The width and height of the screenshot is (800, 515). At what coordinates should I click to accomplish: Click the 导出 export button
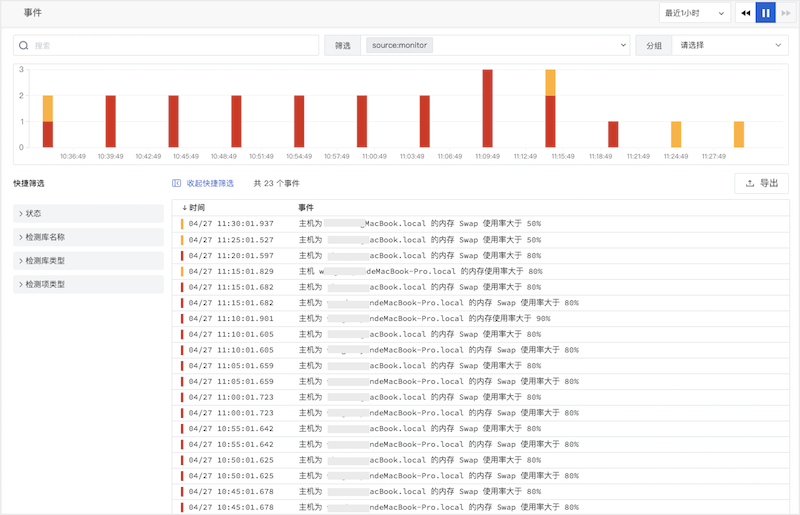coord(761,183)
